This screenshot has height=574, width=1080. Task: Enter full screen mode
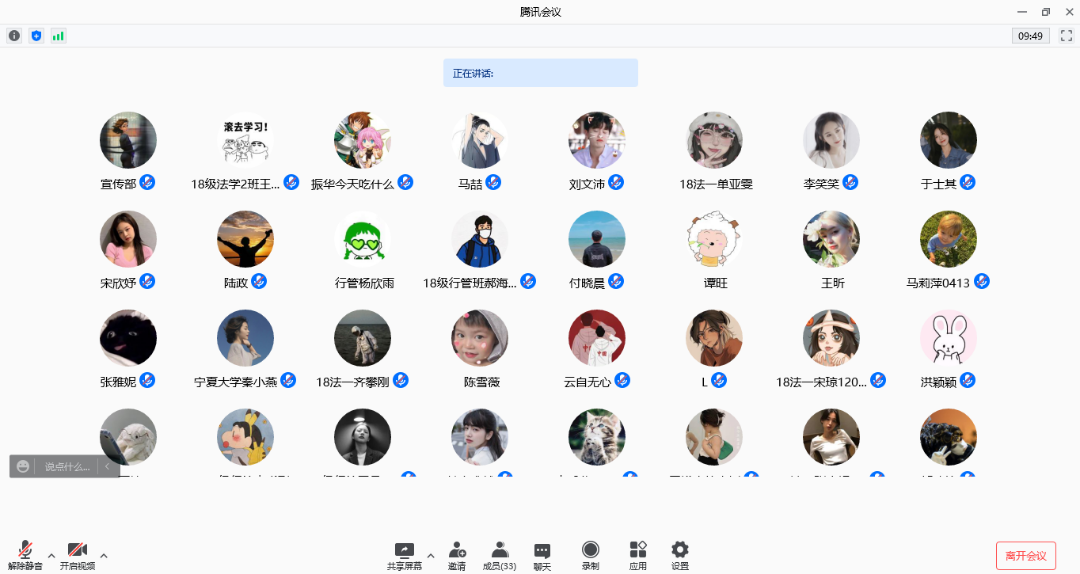(1066, 36)
